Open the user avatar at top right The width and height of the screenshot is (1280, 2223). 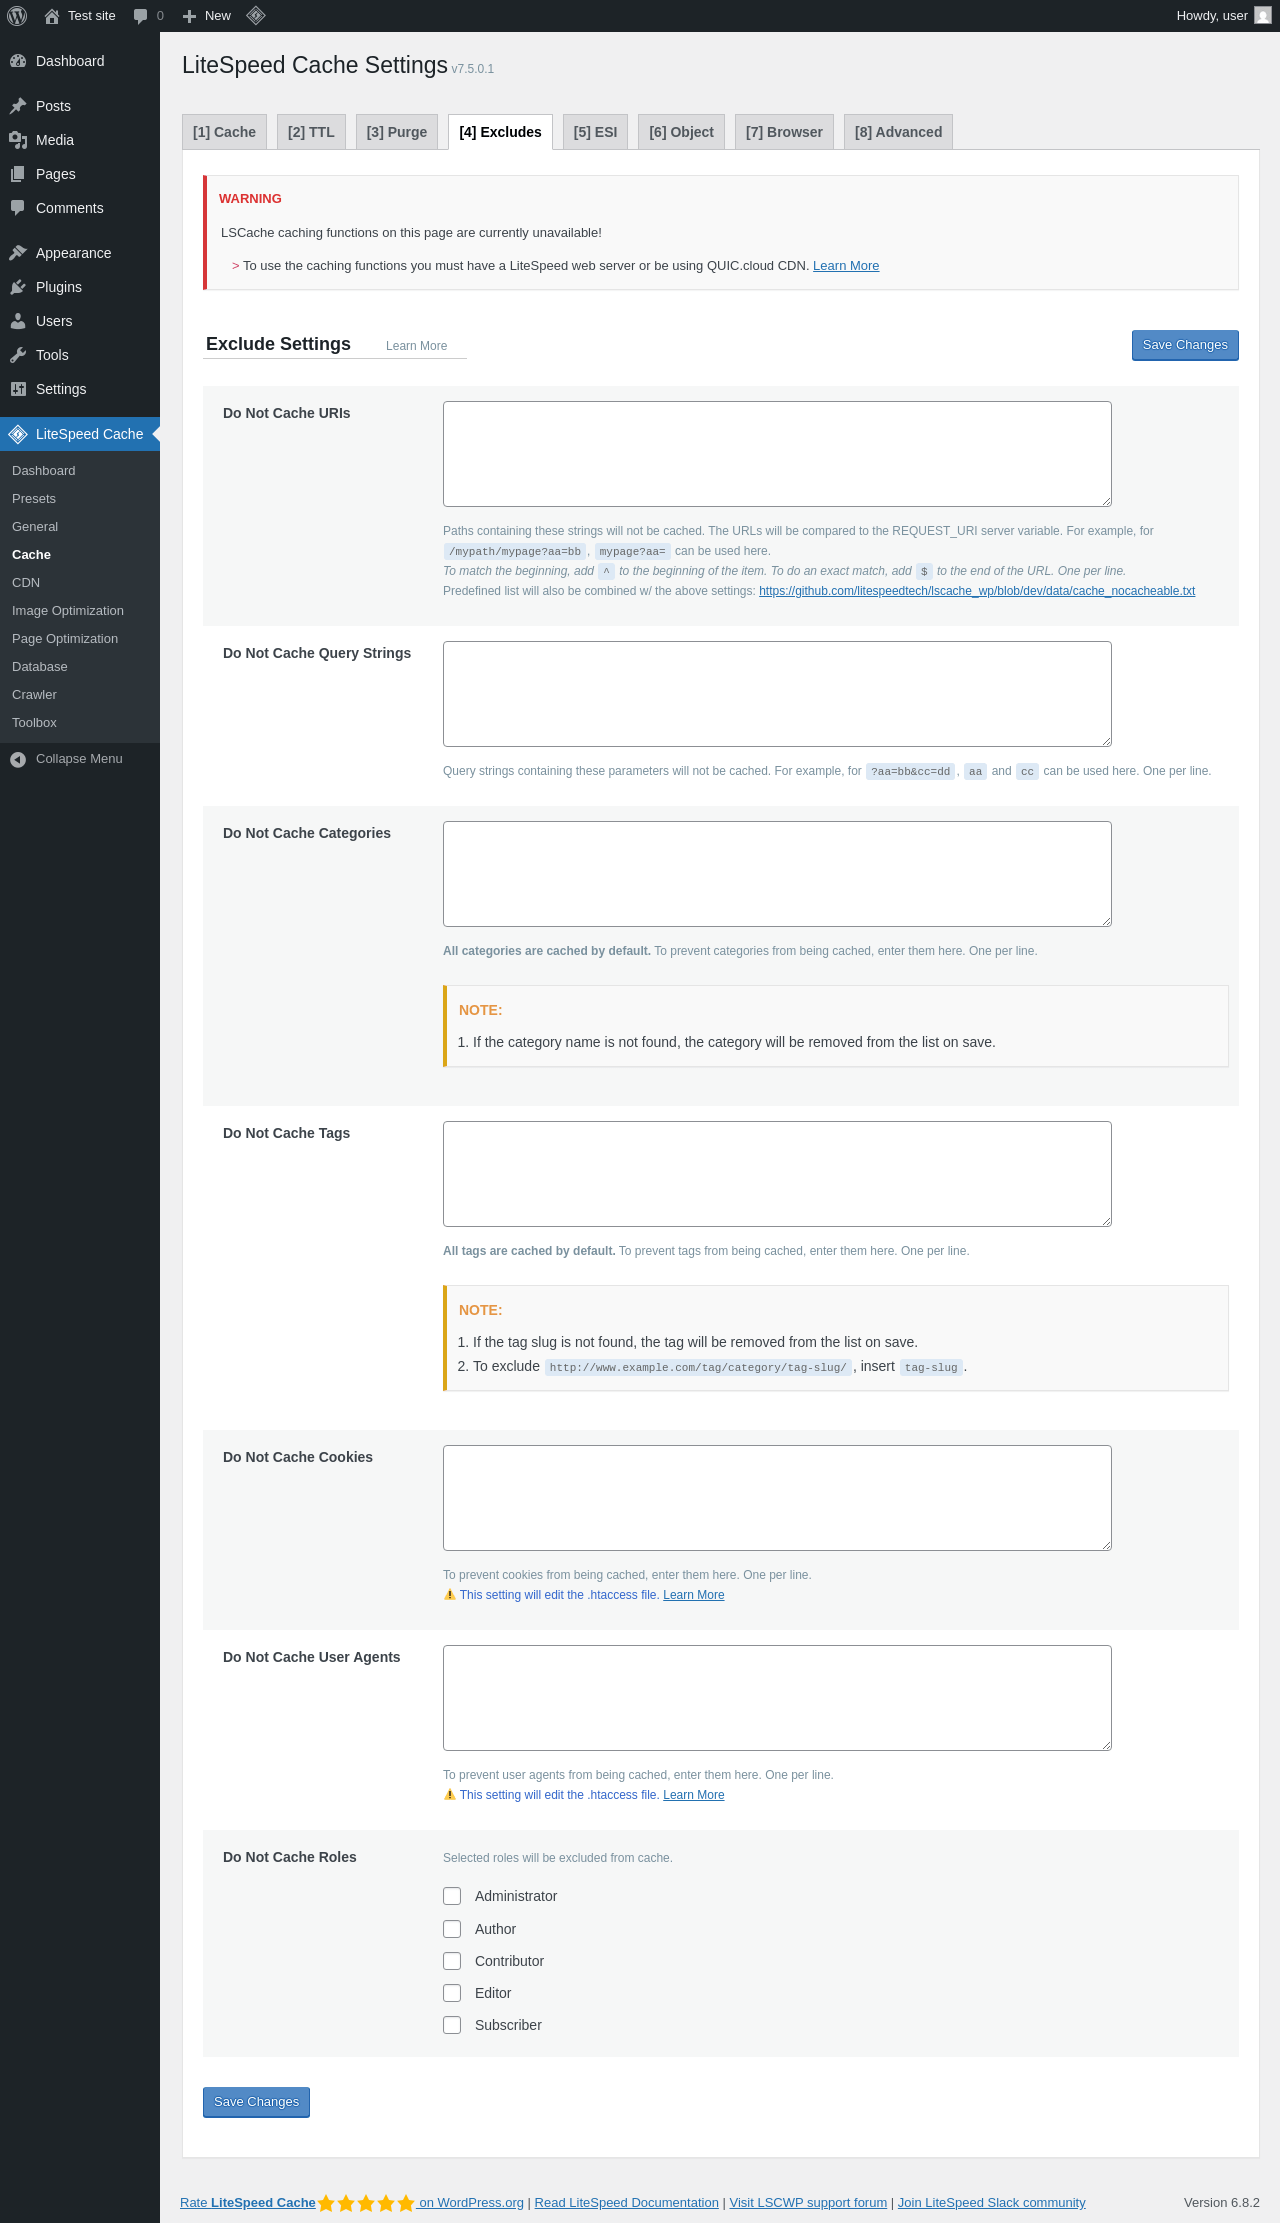(1263, 16)
